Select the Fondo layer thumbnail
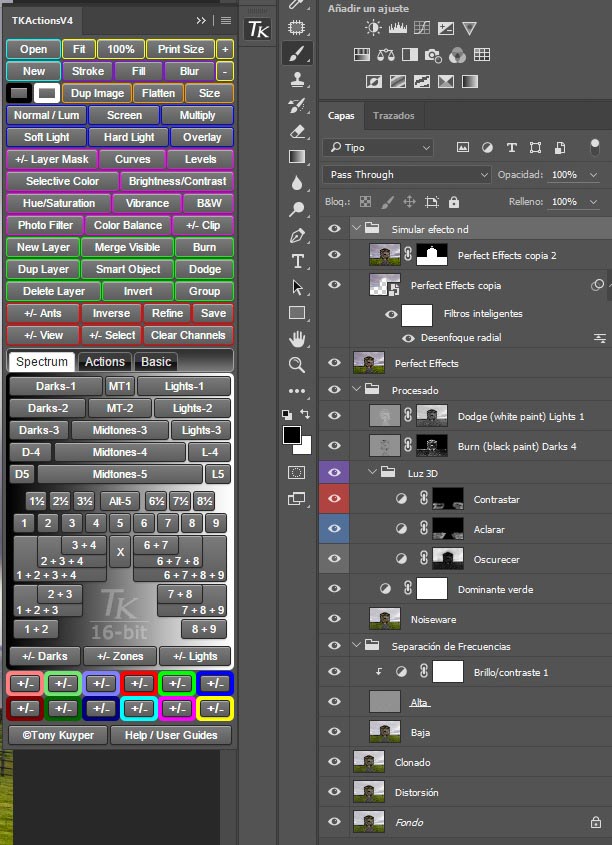 pyautogui.click(x=369, y=822)
